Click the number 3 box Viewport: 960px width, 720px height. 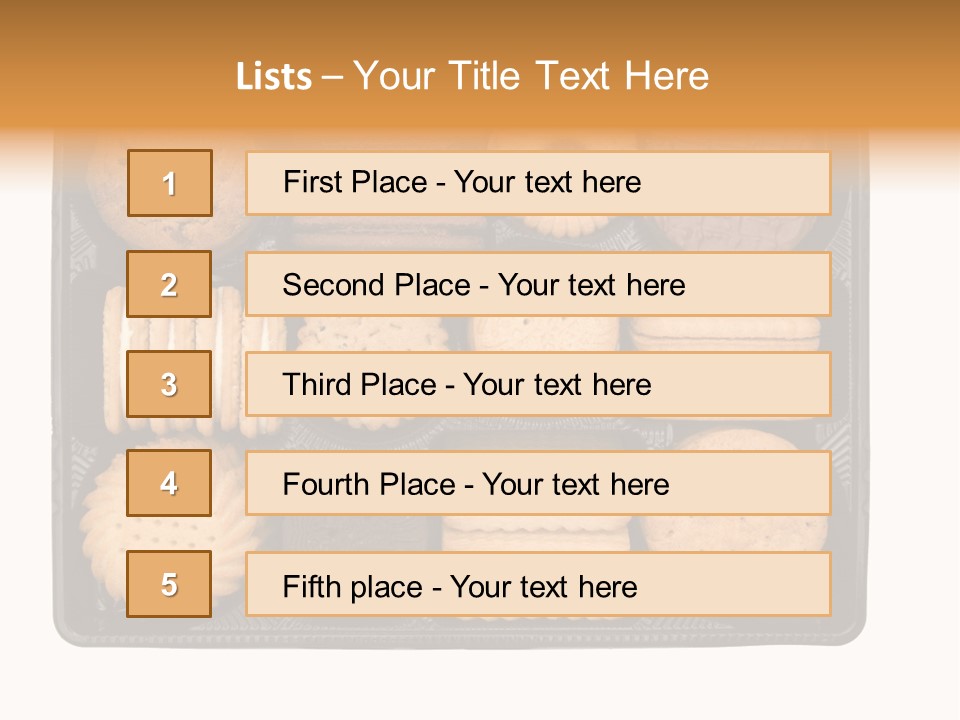pyautogui.click(x=170, y=384)
